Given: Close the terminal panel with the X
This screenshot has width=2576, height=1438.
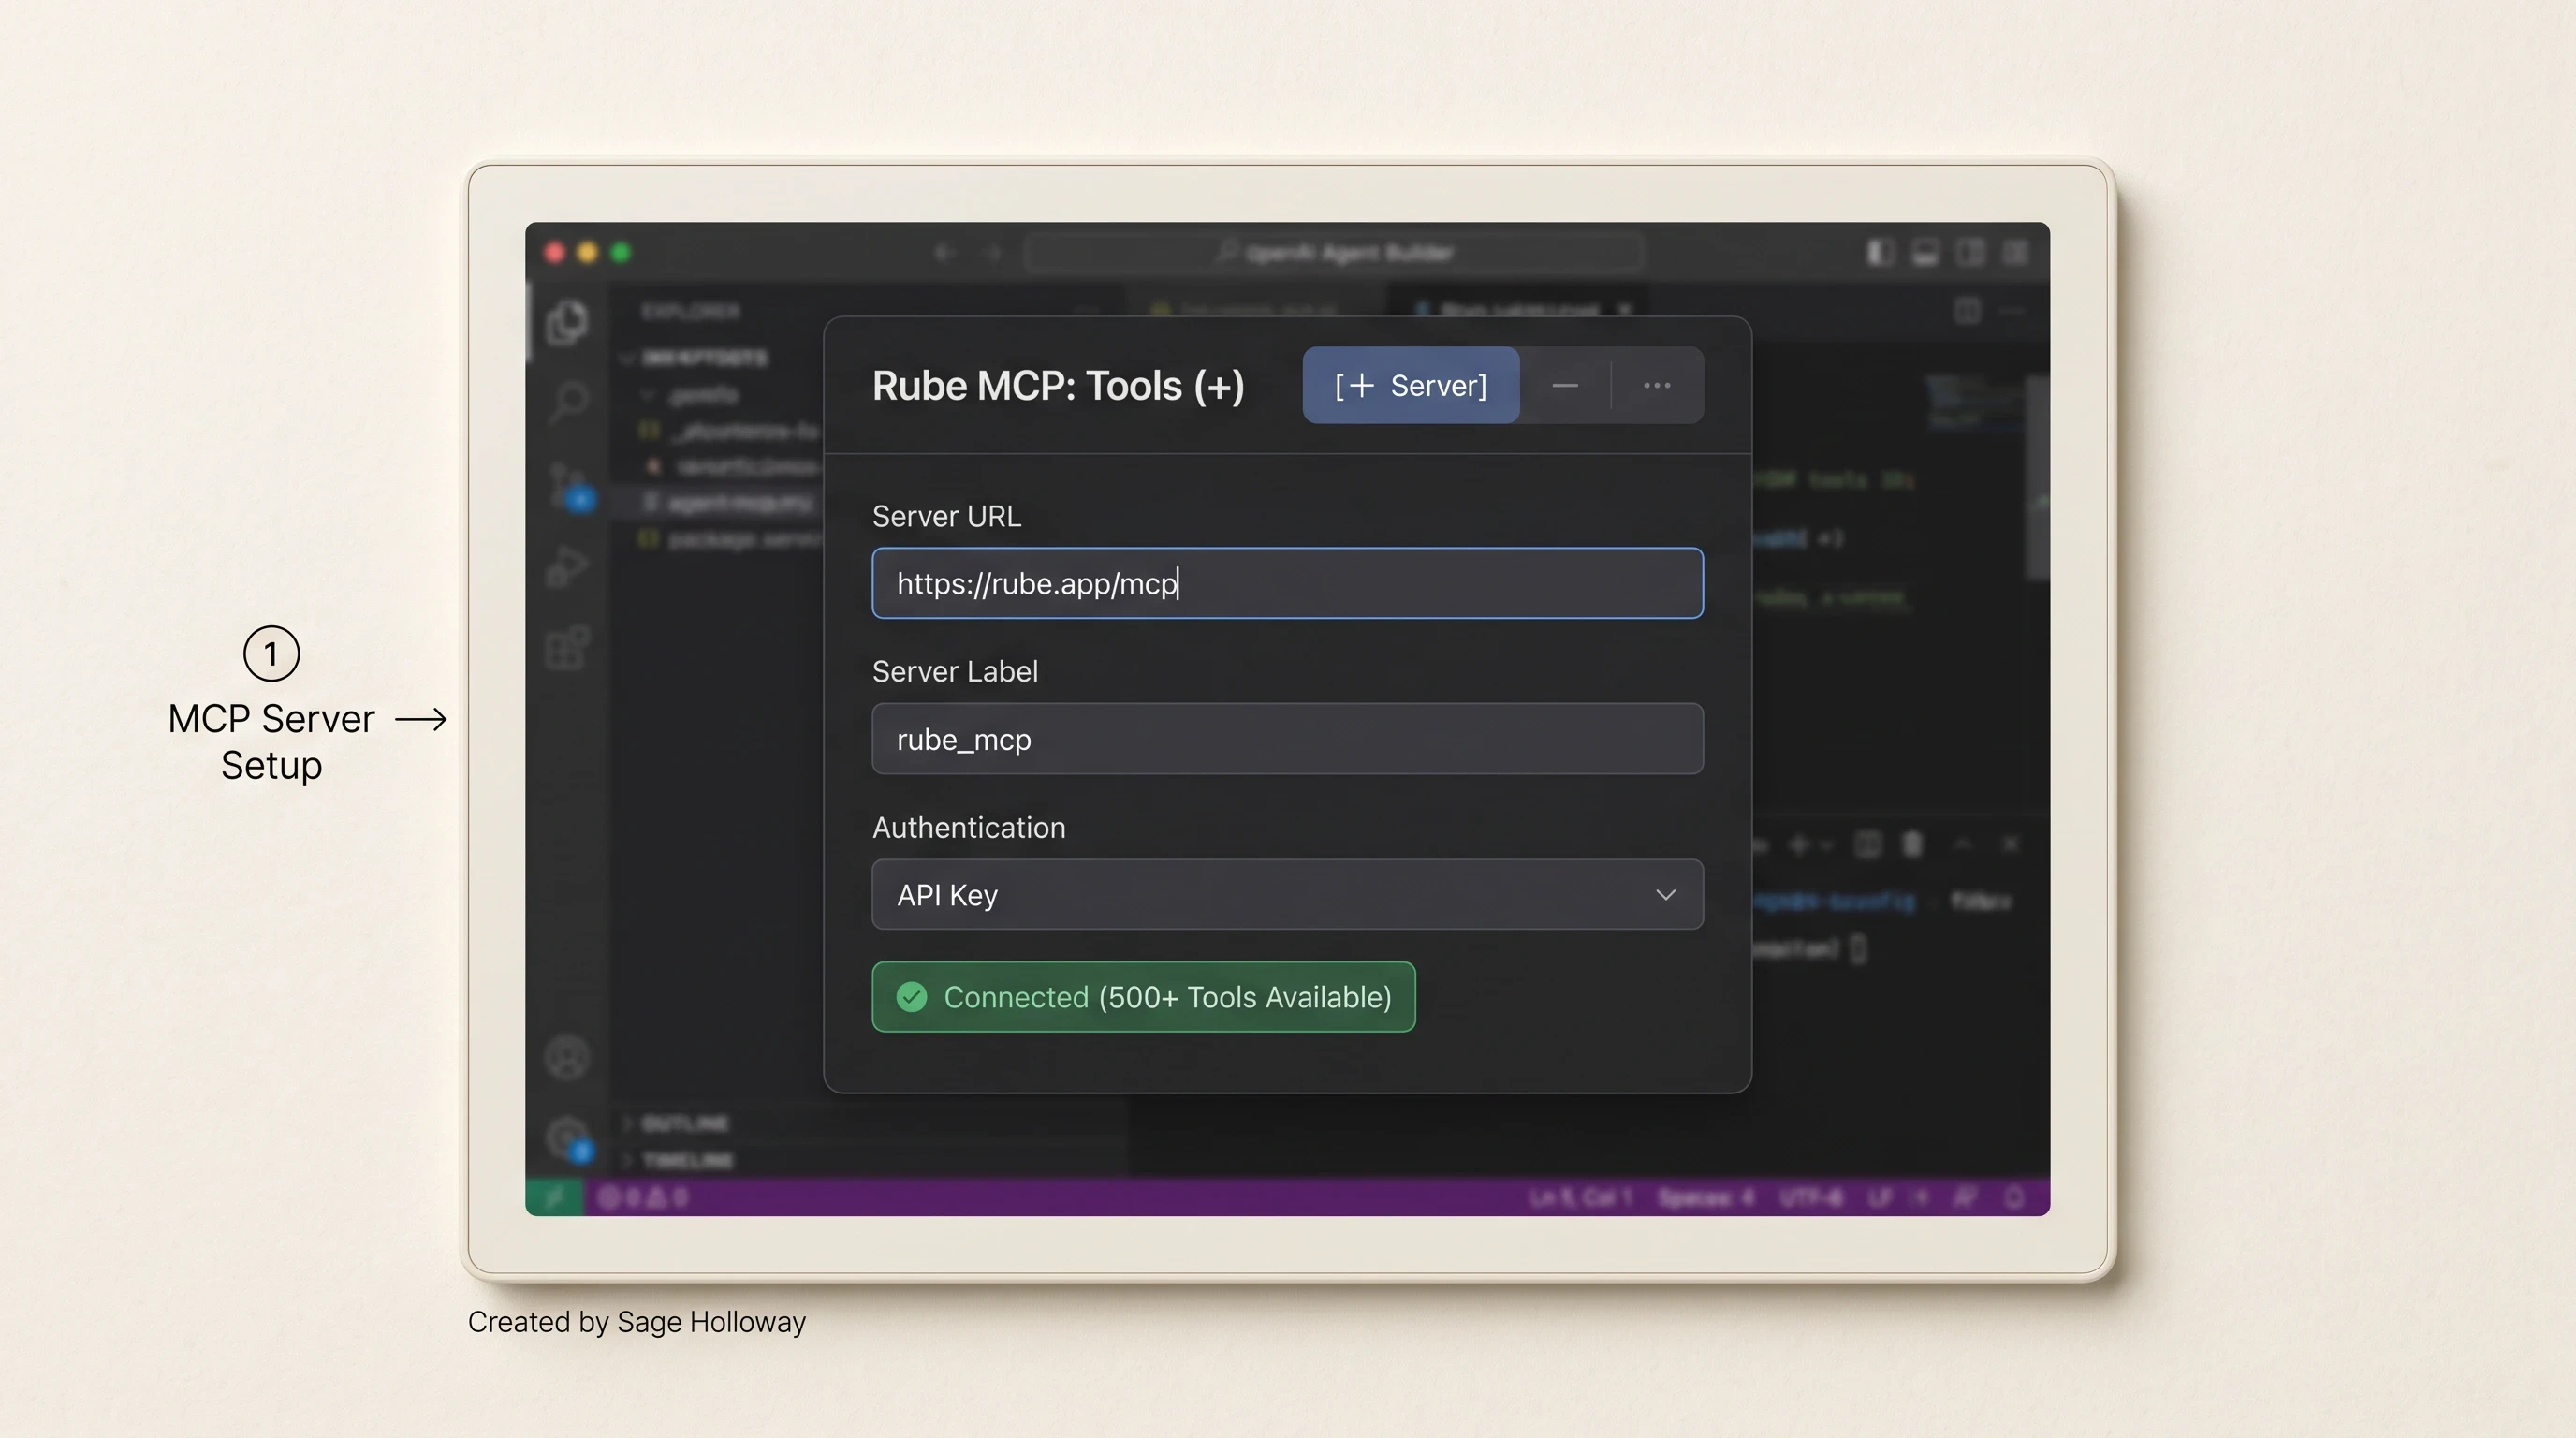Looking at the screenshot, I should [2011, 845].
